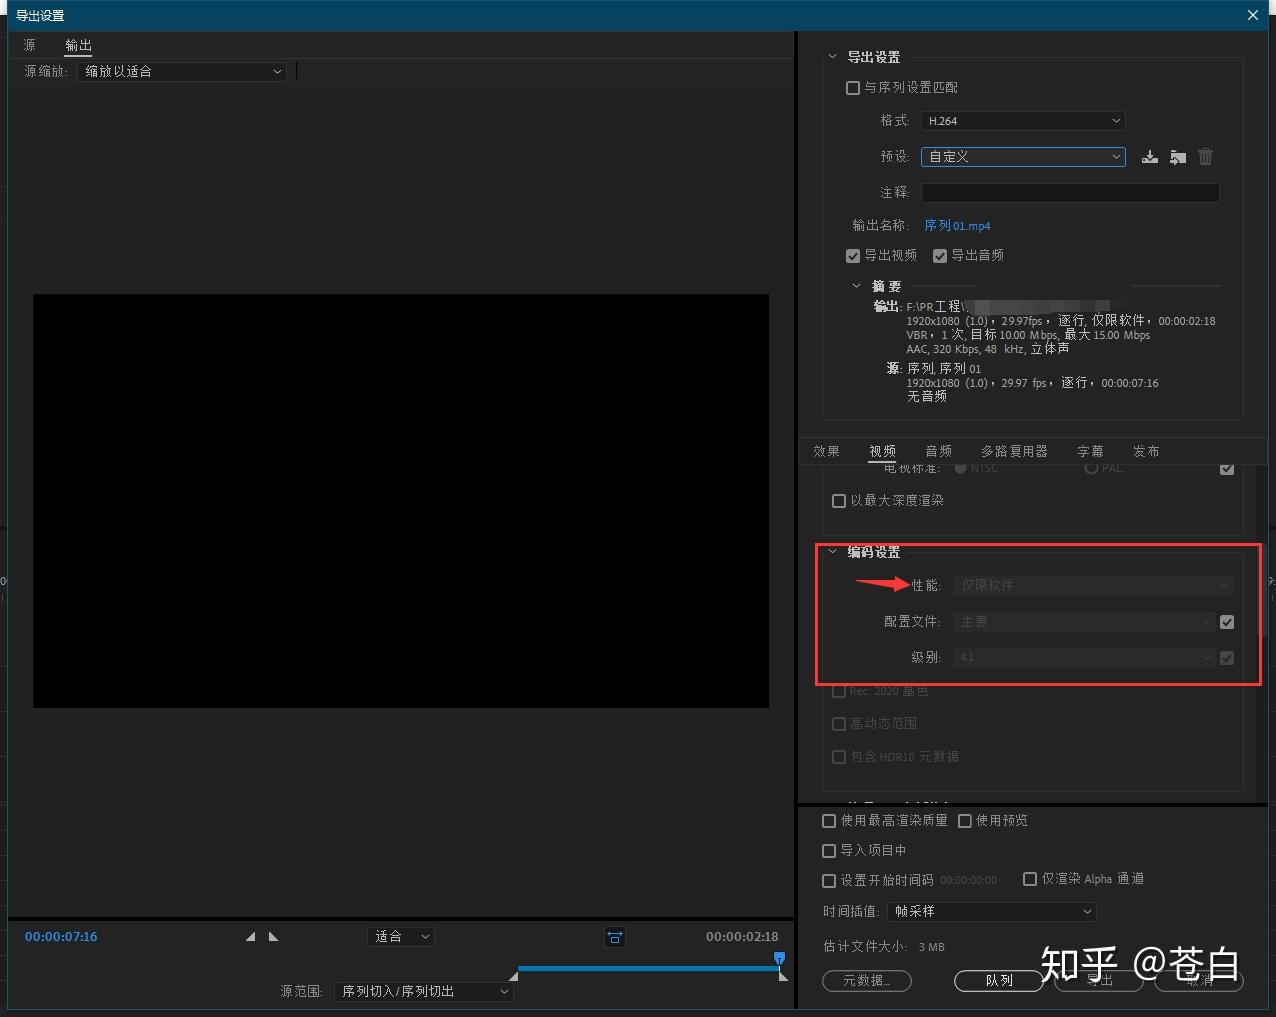This screenshot has height=1017, width=1276.
Task: Close the export settings dialog
Action: coord(1253,15)
